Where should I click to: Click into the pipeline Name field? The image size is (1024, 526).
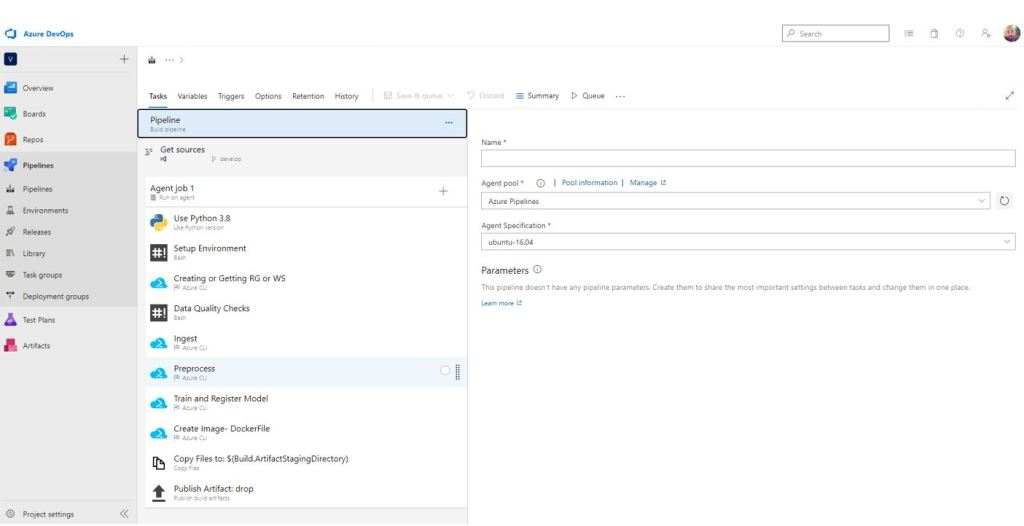(747, 158)
